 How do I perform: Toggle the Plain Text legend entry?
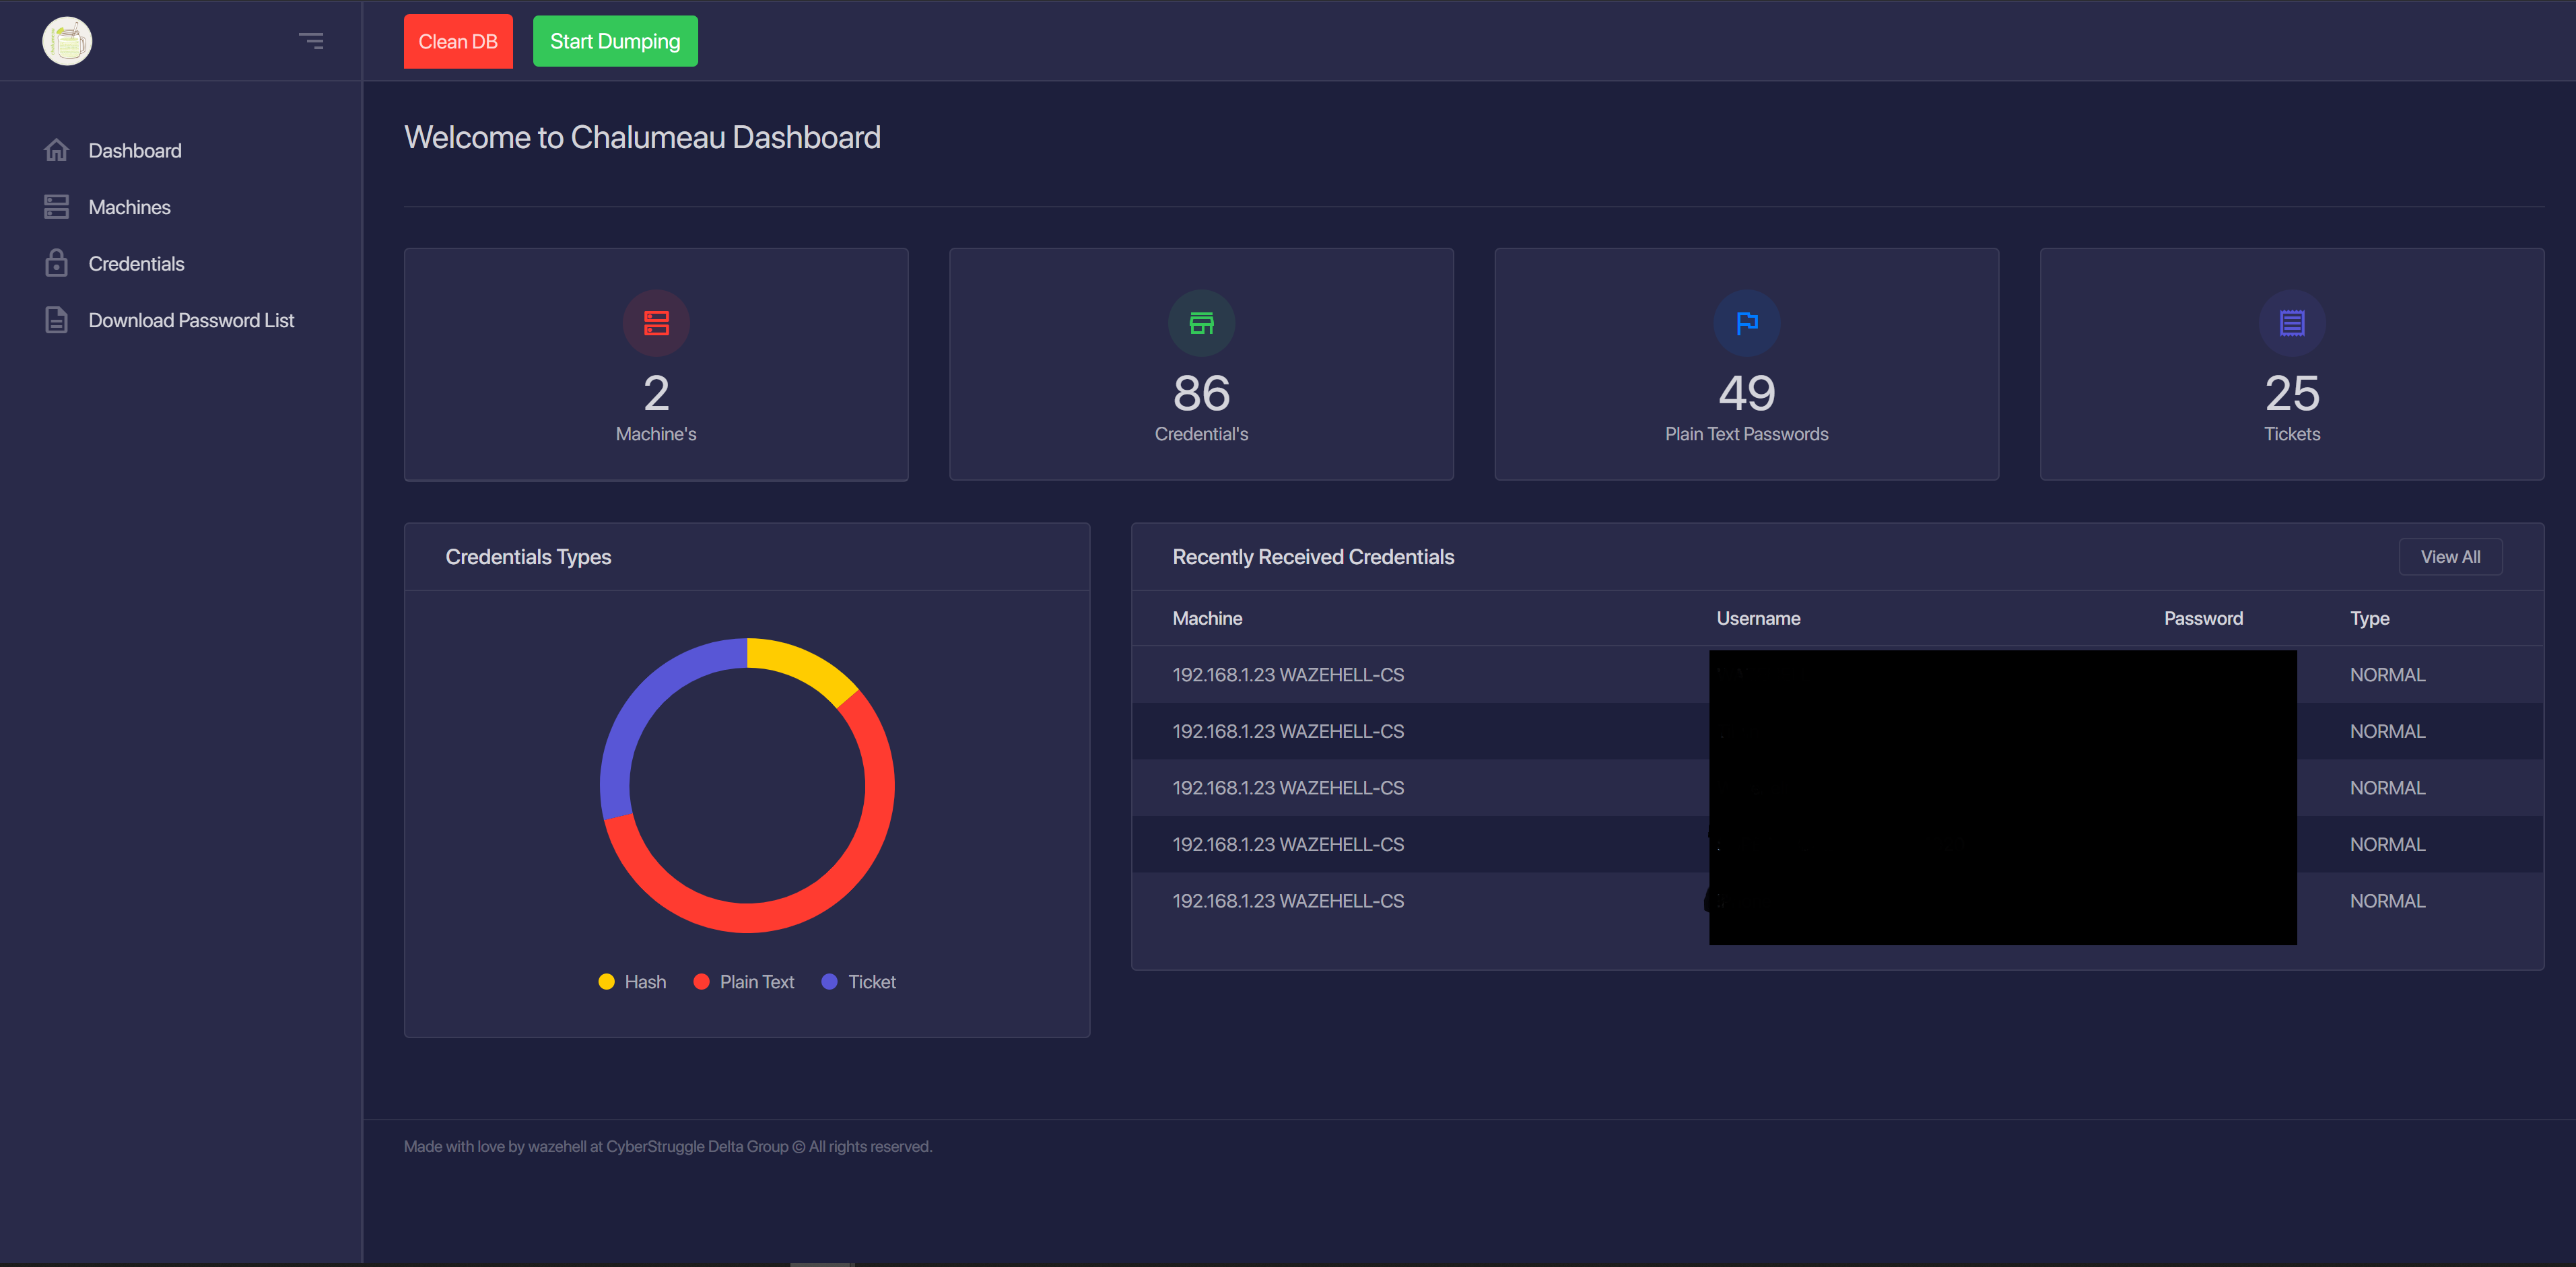[x=744, y=982]
